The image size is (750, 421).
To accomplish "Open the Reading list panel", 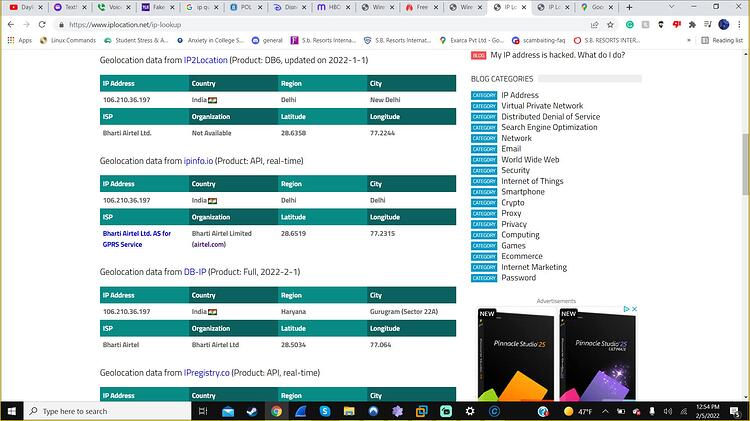I will click(x=722, y=40).
